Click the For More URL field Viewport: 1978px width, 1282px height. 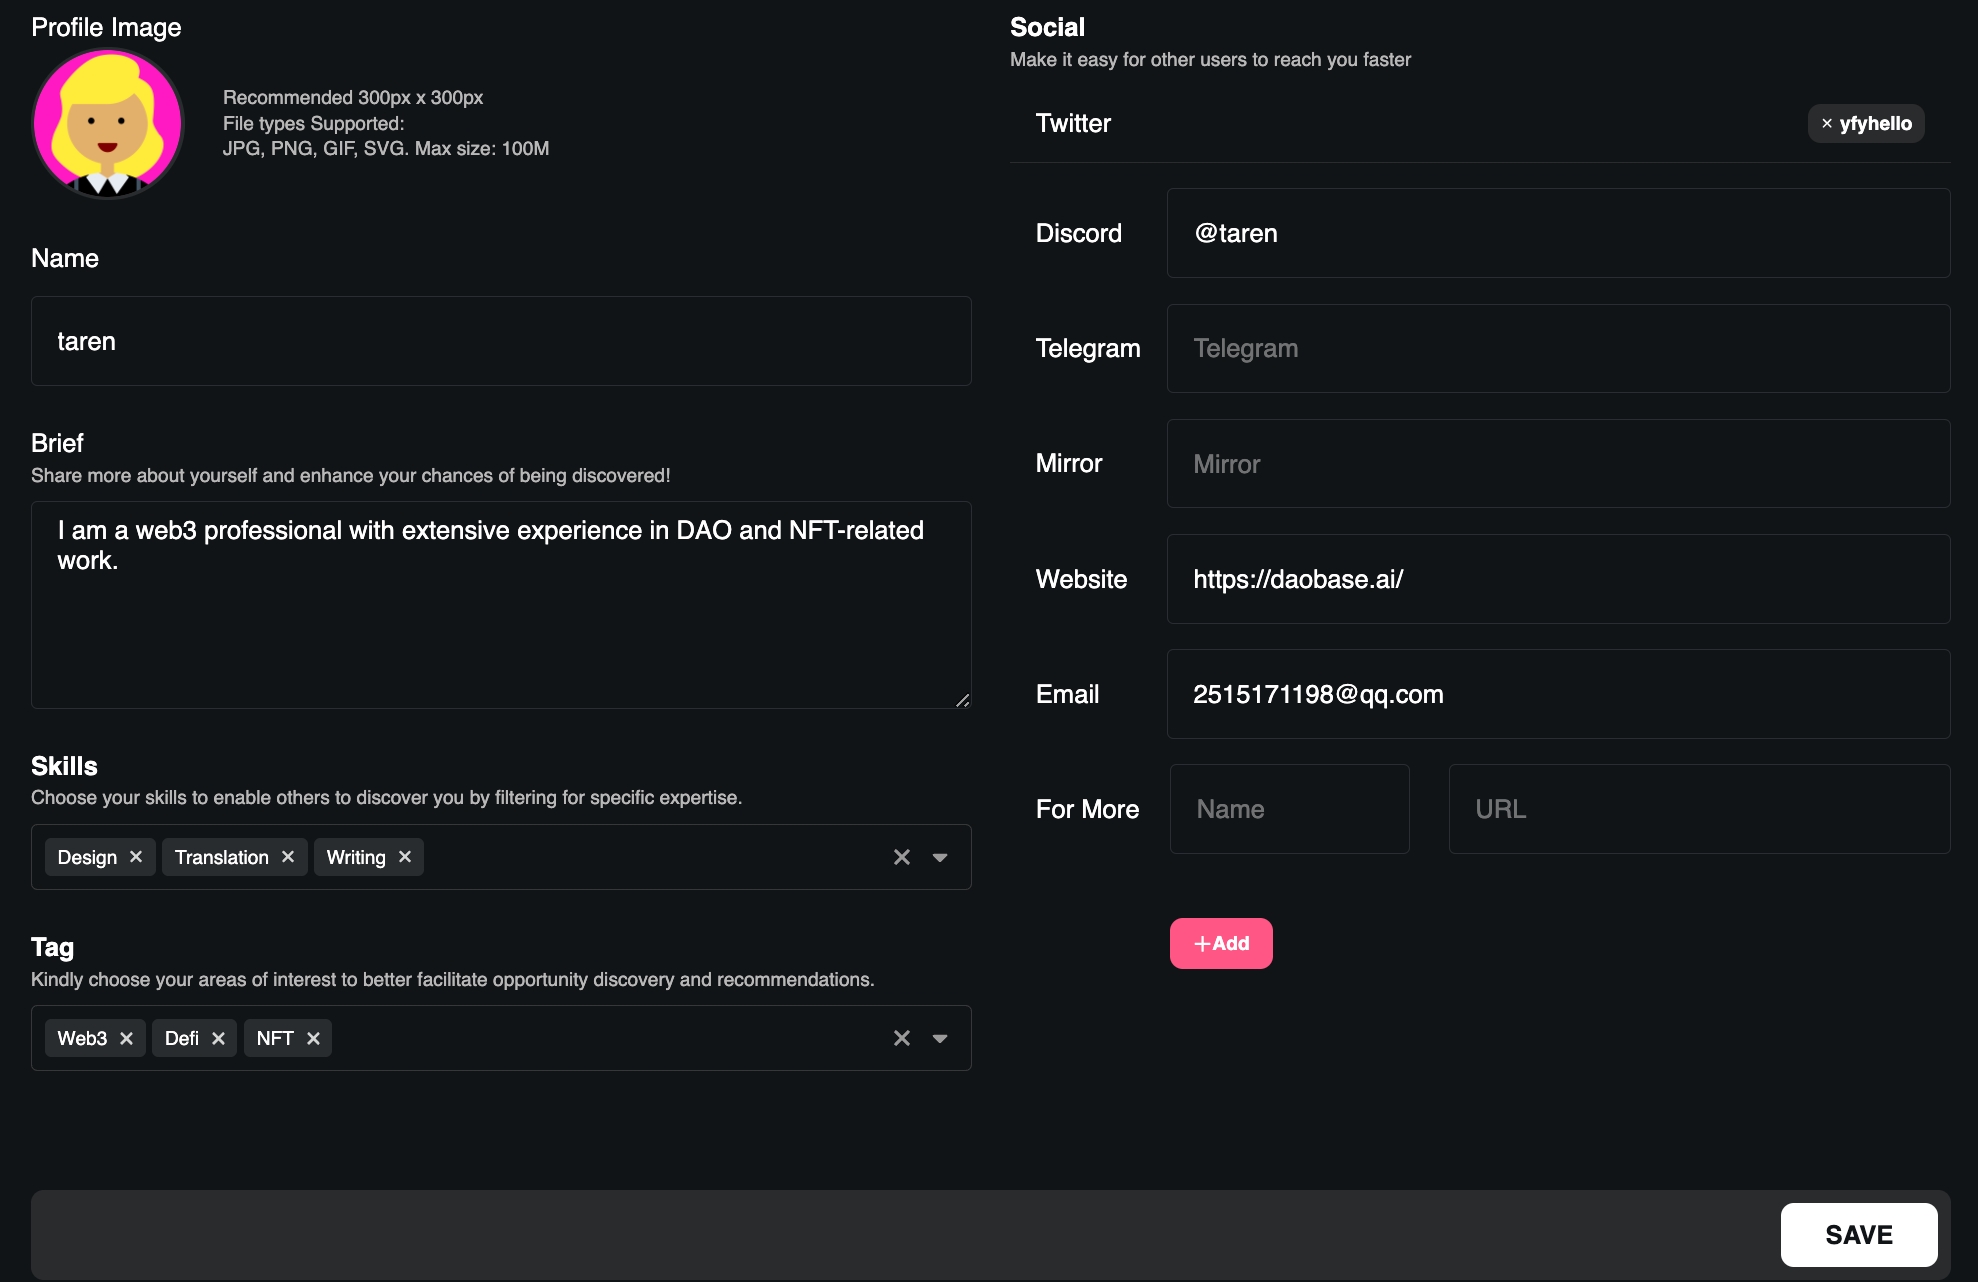[1698, 809]
